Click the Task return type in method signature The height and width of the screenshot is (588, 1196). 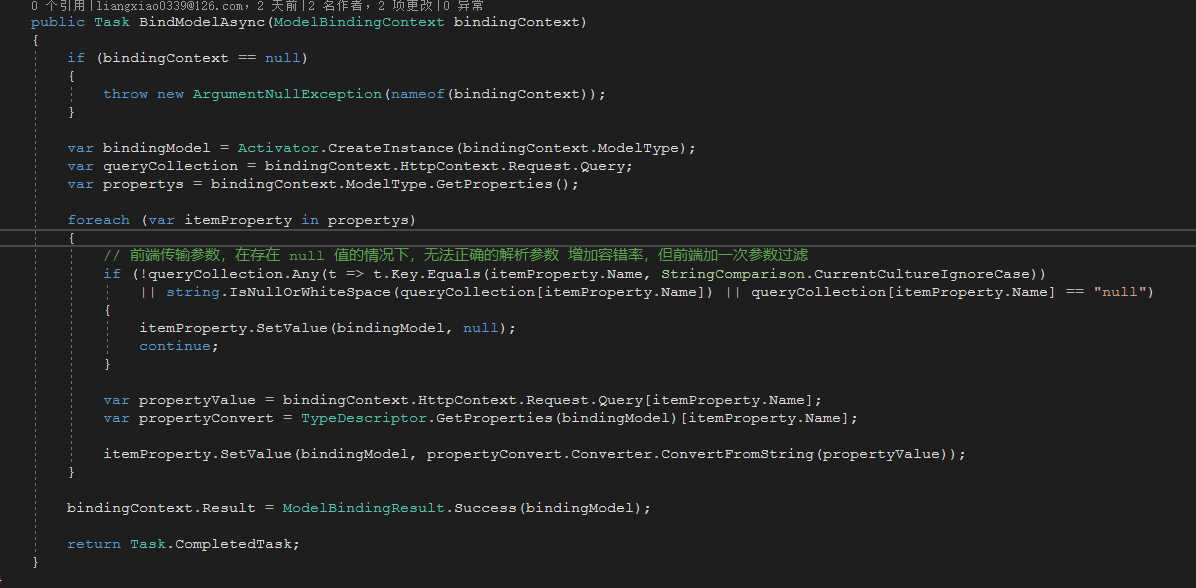112,22
